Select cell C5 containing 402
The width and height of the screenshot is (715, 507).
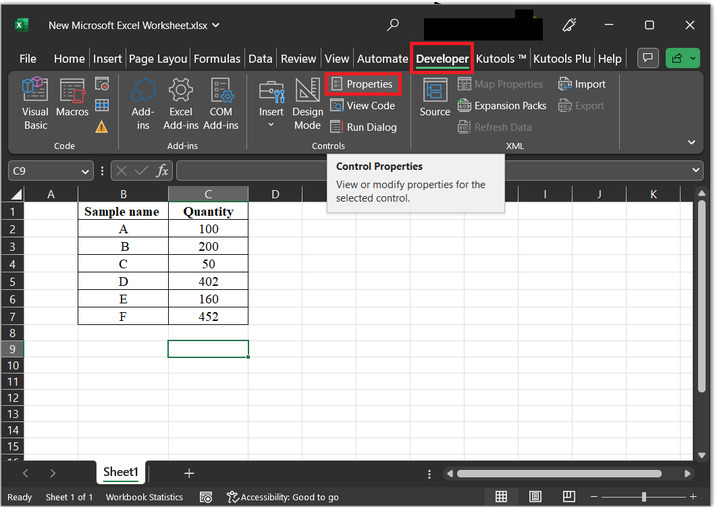point(208,282)
